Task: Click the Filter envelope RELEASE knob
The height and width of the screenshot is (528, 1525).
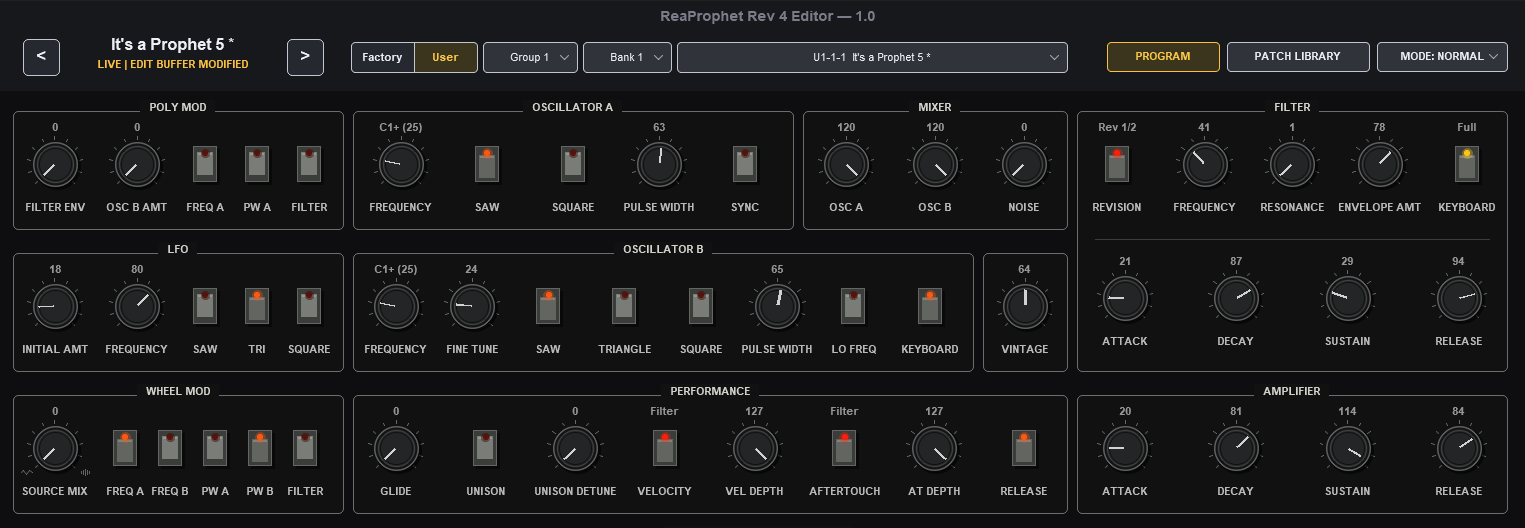Action: [1459, 299]
